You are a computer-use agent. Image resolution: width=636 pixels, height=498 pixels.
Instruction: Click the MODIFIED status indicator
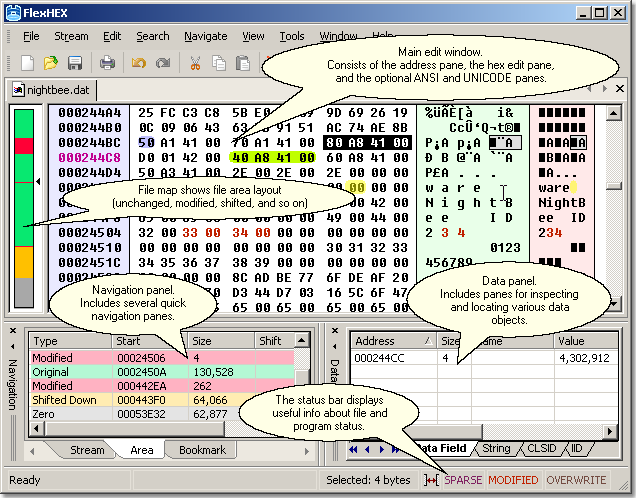pyautogui.click(x=513, y=480)
